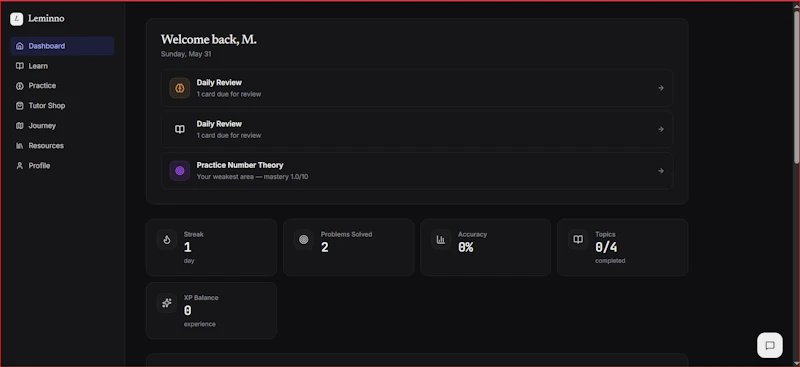Screen dimensions: 800x367
Task: Click the XP Balance sparkle icon
Action: tap(167, 303)
